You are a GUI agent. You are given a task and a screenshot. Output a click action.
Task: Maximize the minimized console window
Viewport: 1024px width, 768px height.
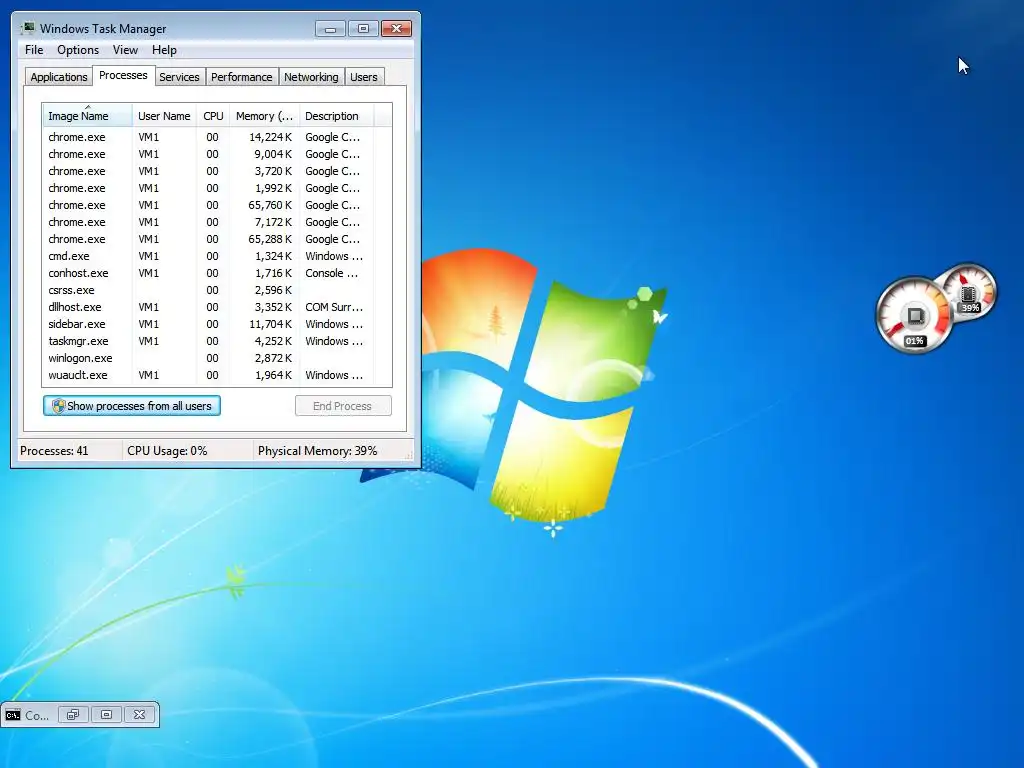106,714
